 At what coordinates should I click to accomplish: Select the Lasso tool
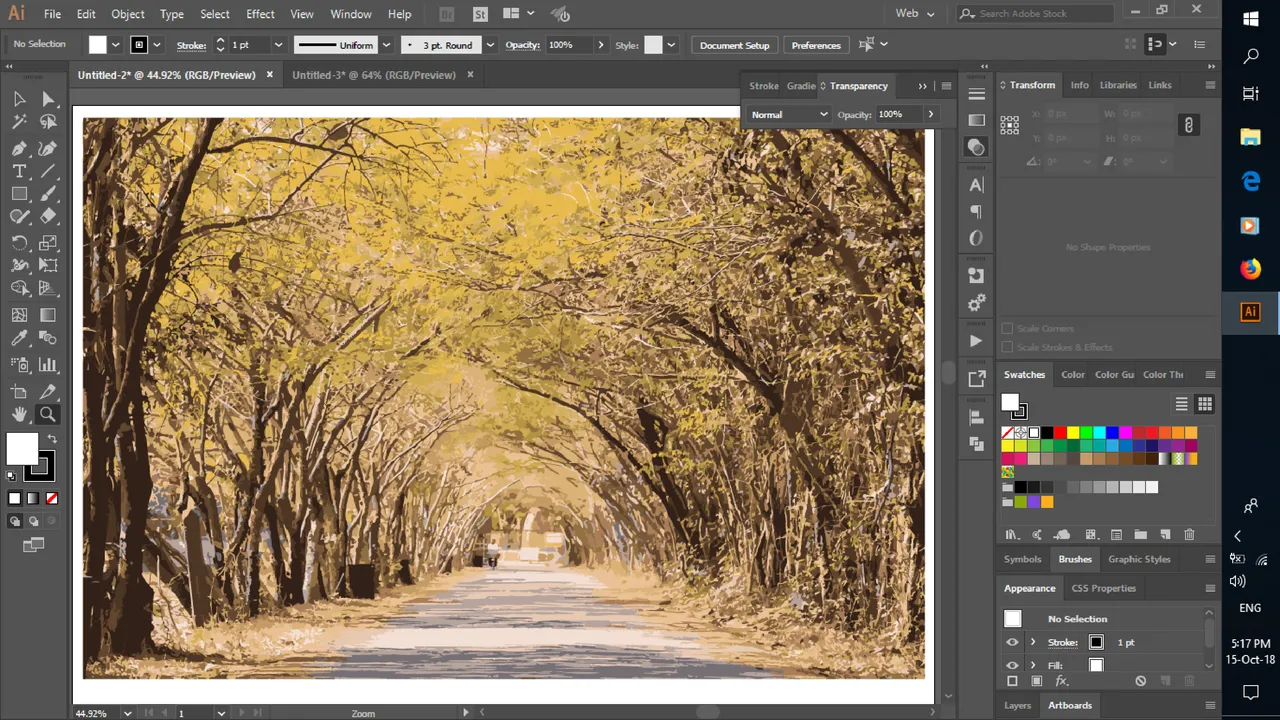(48, 122)
